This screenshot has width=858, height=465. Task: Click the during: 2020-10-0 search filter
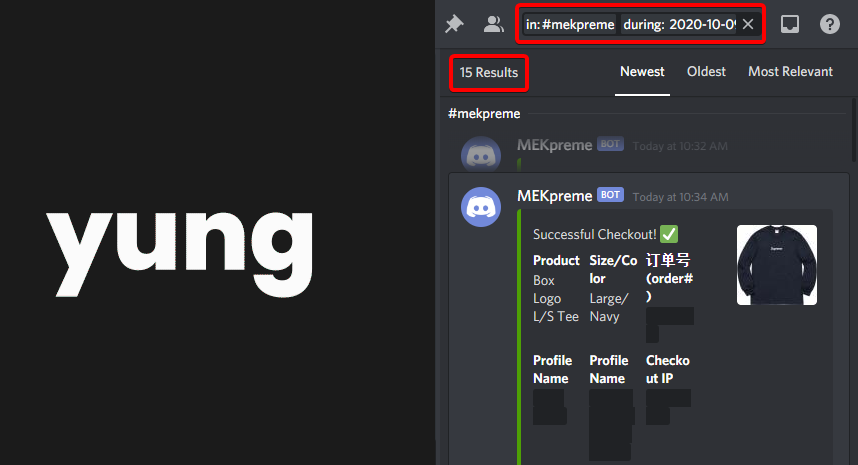[679, 25]
